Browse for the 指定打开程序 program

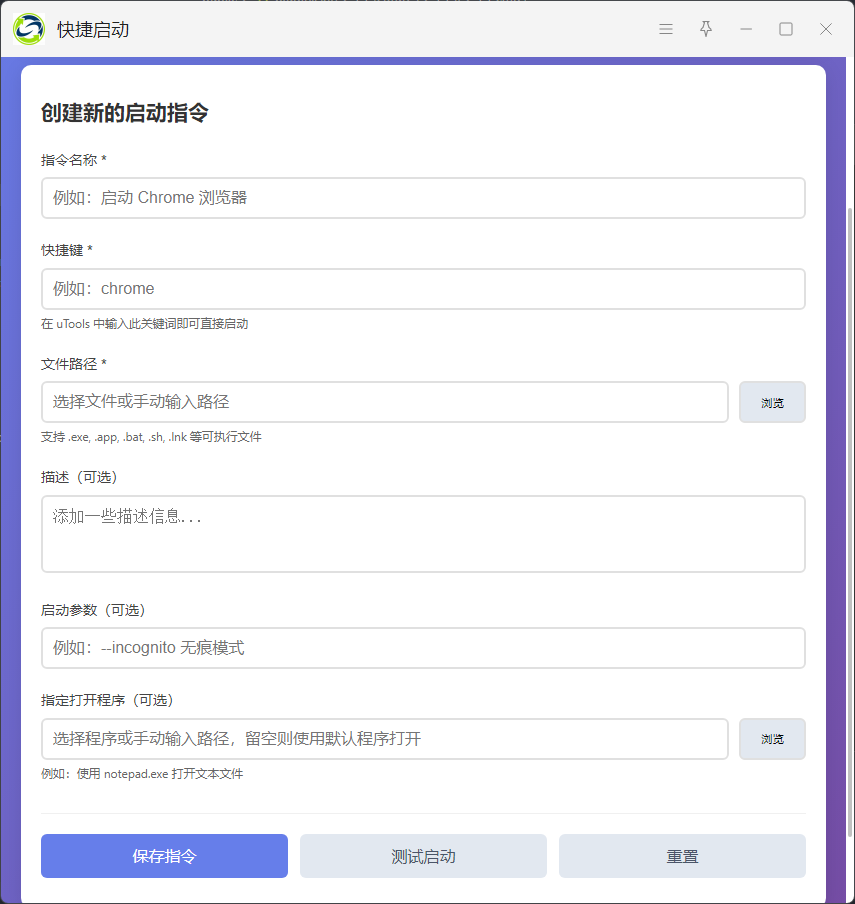(x=772, y=739)
